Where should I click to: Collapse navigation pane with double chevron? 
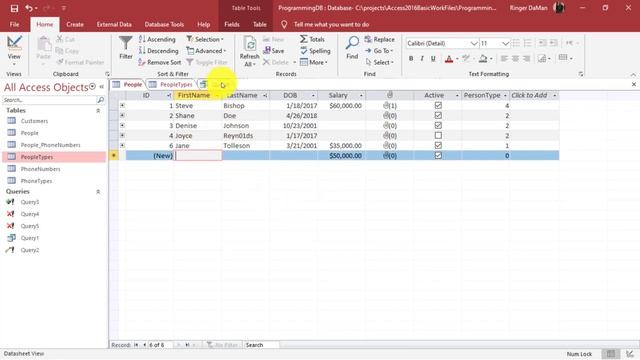[102, 87]
